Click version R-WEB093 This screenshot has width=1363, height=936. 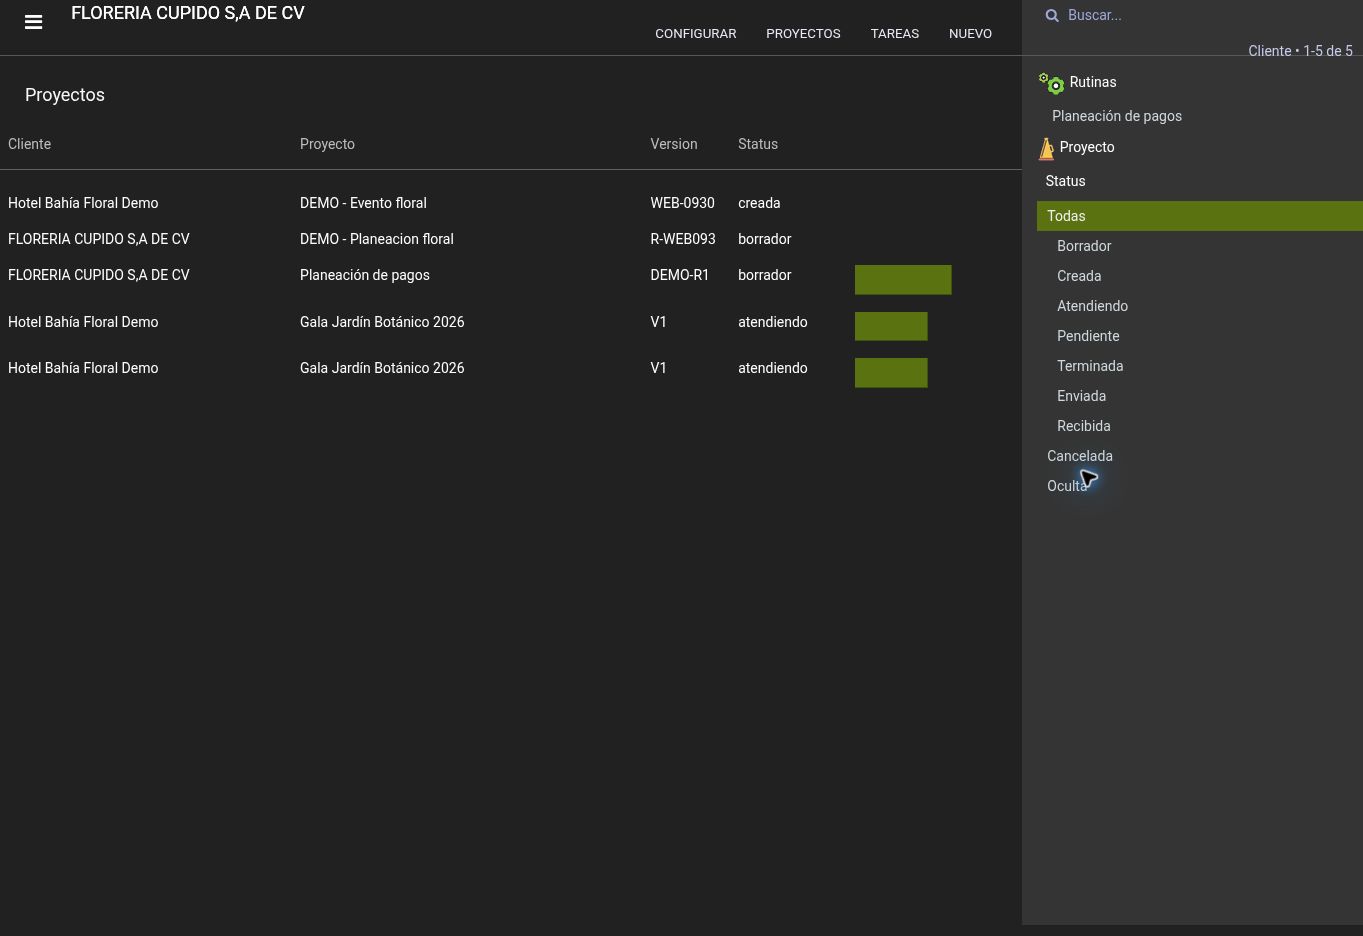tap(683, 239)
